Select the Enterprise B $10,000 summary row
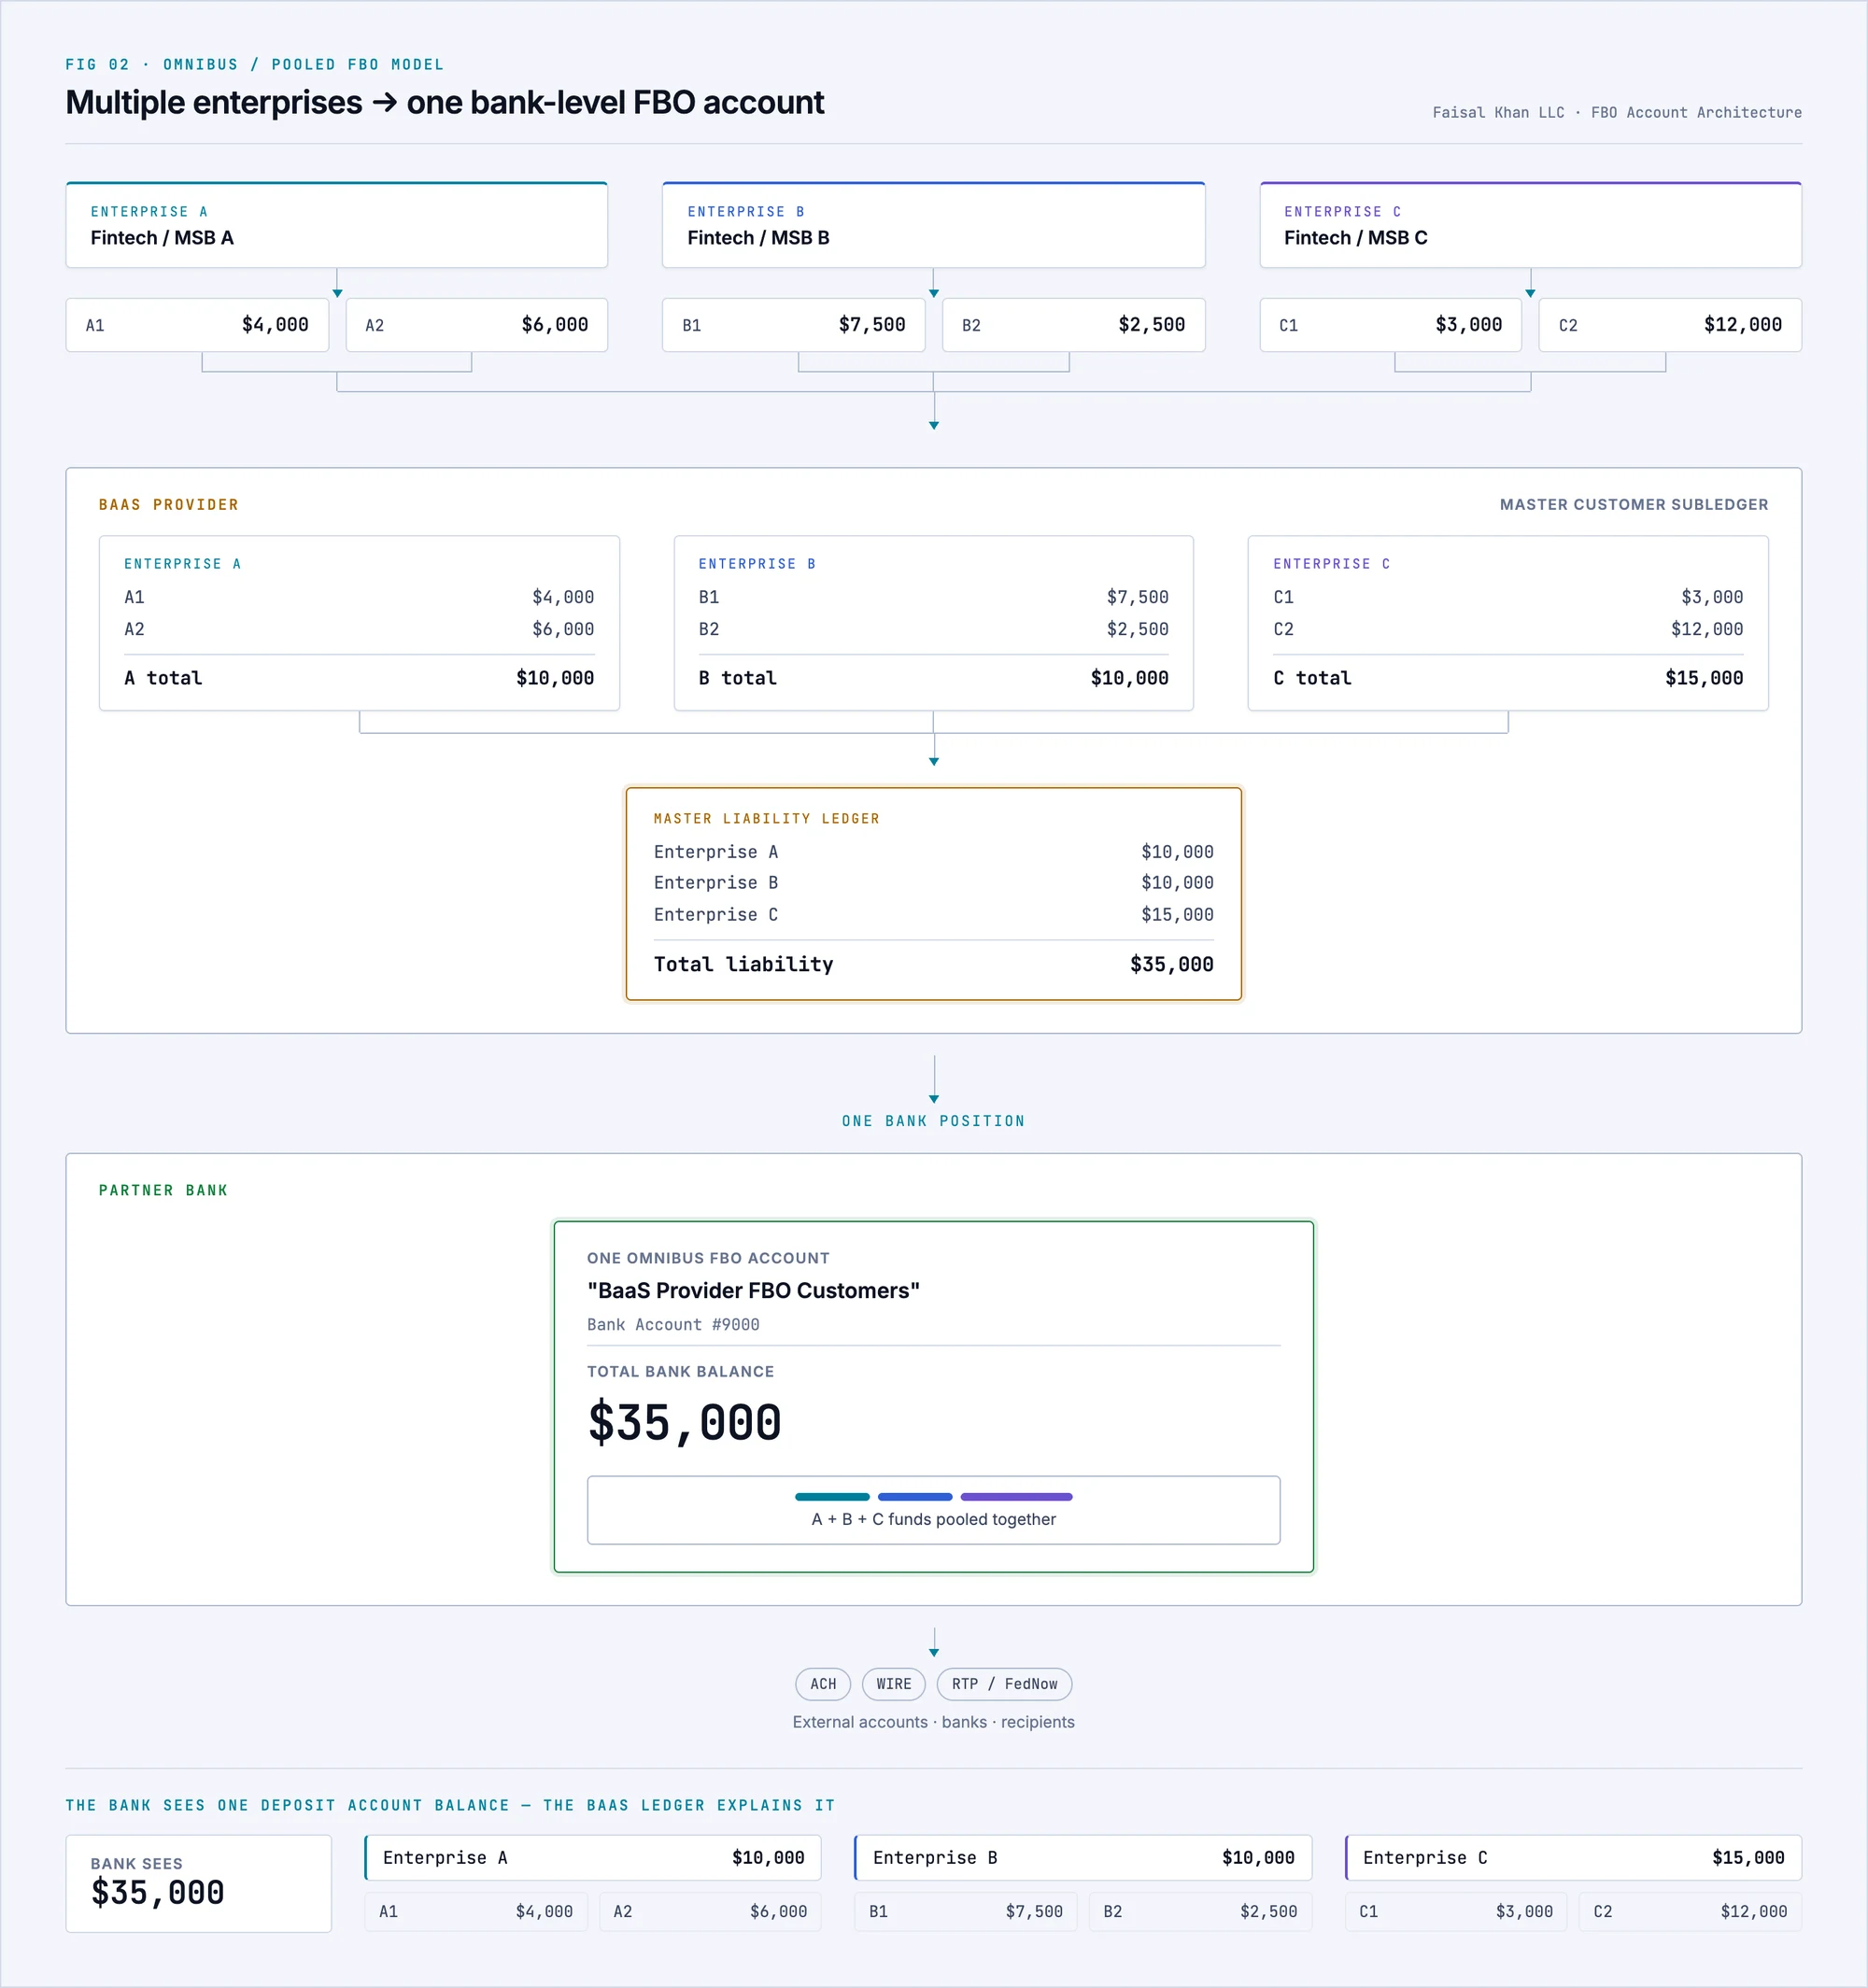 pyautogui.click(x=1083, y=1857)
